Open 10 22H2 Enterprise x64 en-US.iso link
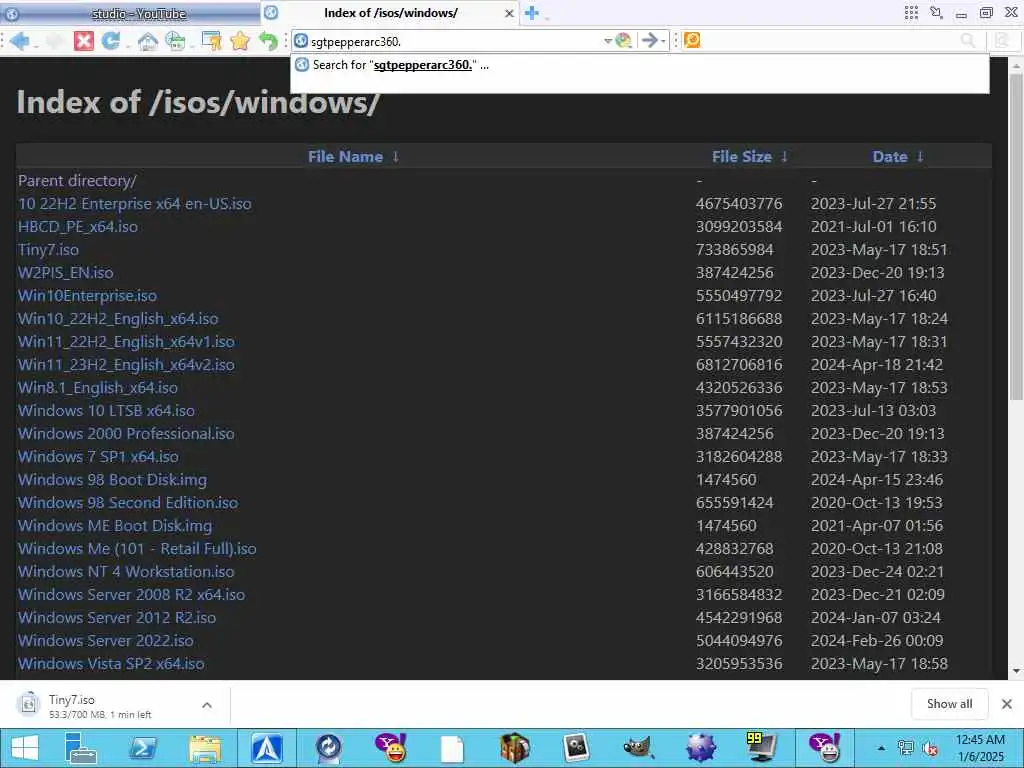This screenshot has height=768, width=1024. [135, 204]
